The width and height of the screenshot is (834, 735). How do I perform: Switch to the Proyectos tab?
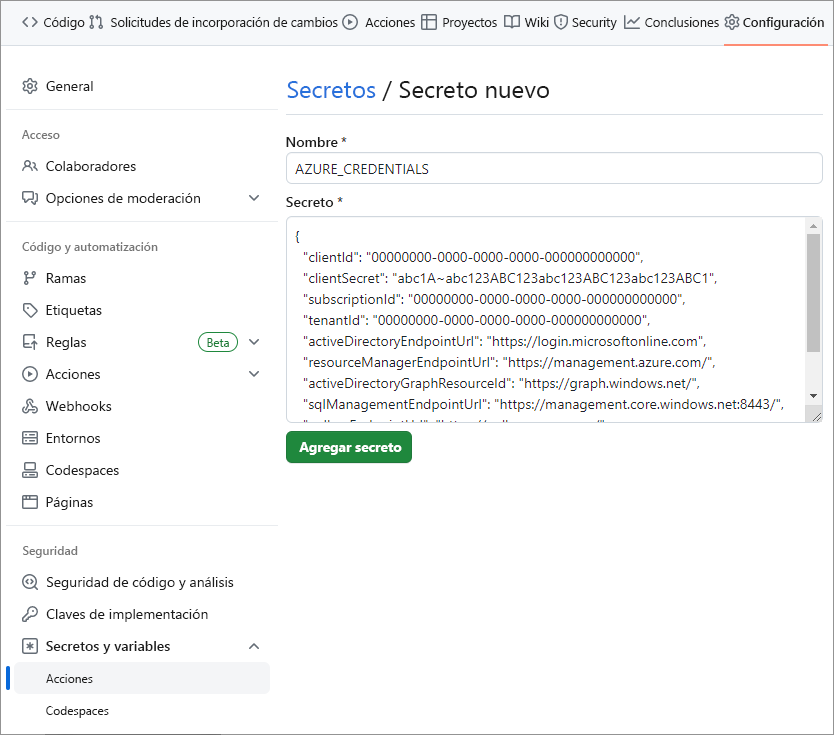click(459, 22)
